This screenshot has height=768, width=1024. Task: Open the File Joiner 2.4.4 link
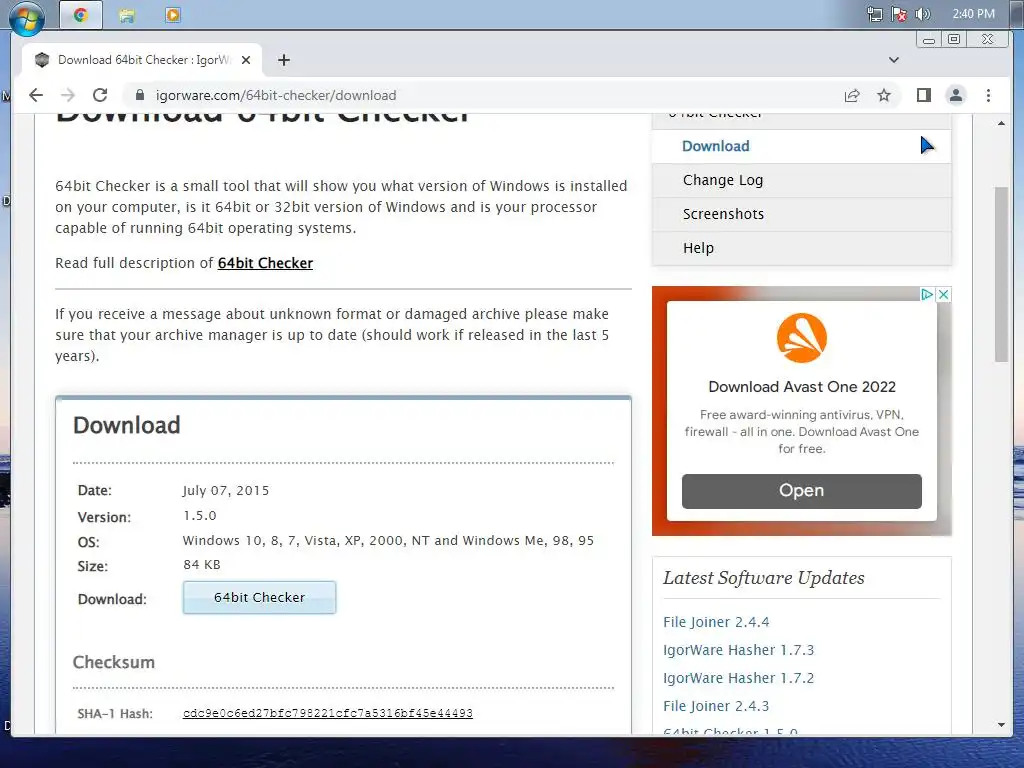pyautogui.click(x=716, y=622)
